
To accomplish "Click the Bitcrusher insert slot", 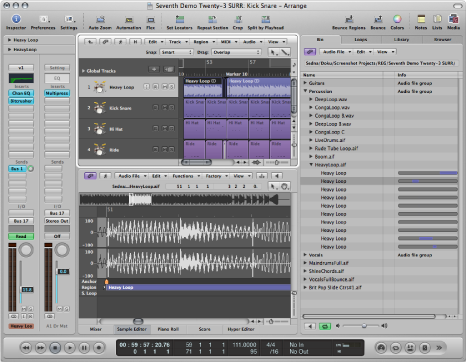I will (21, 101).
